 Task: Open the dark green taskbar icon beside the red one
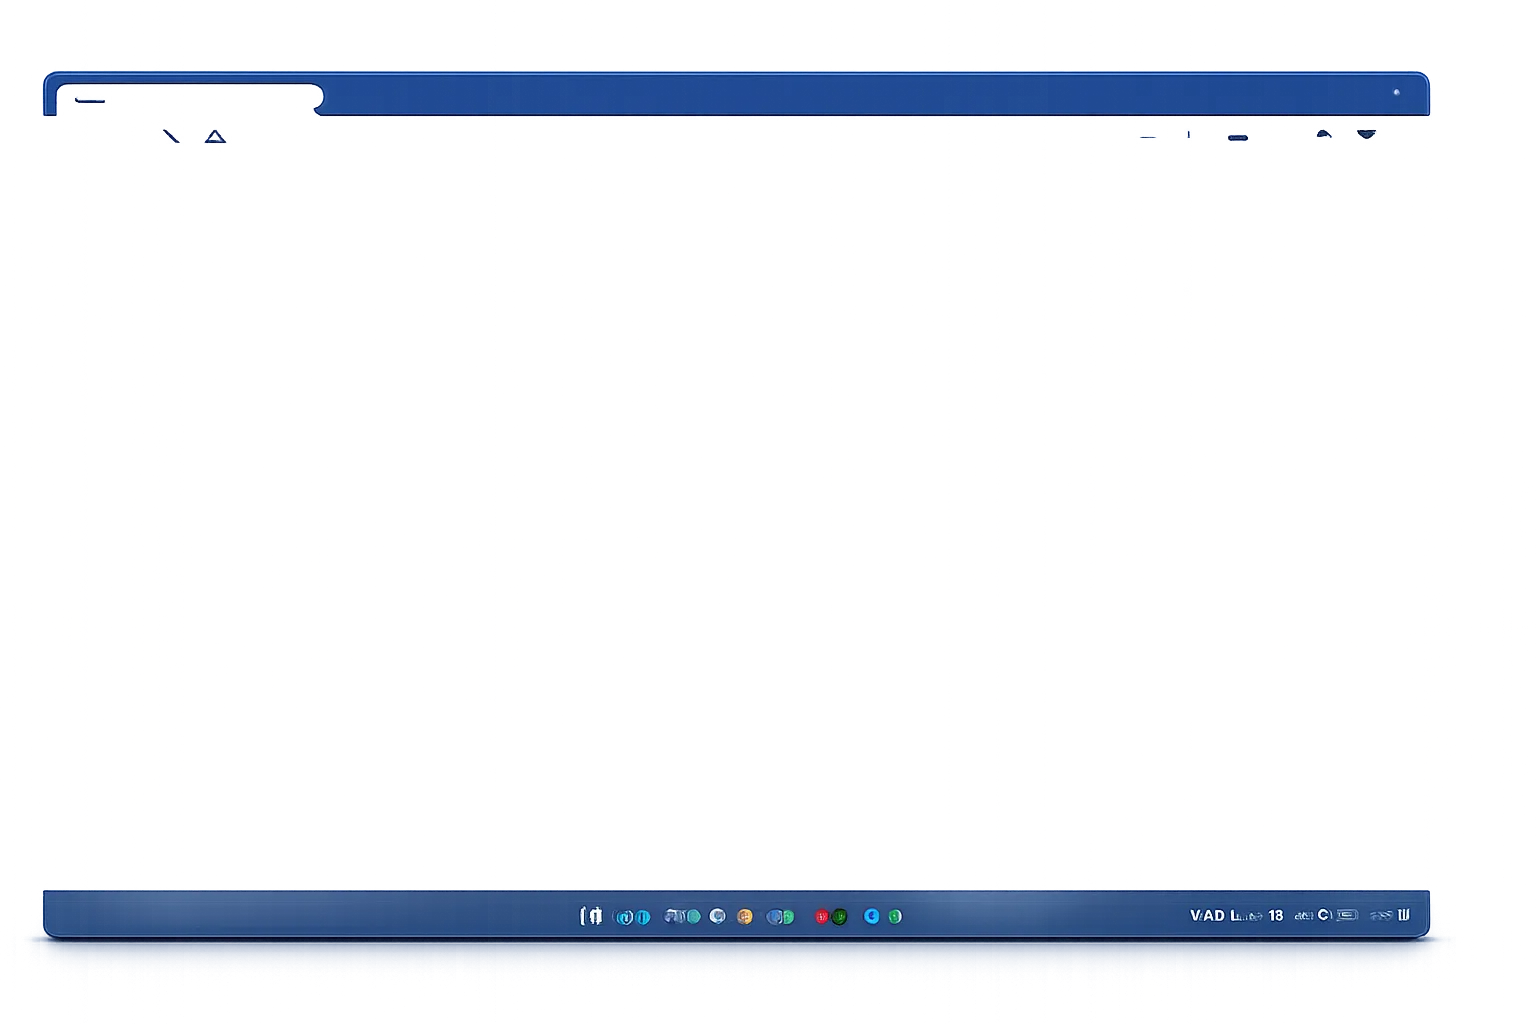coord(839,916)
